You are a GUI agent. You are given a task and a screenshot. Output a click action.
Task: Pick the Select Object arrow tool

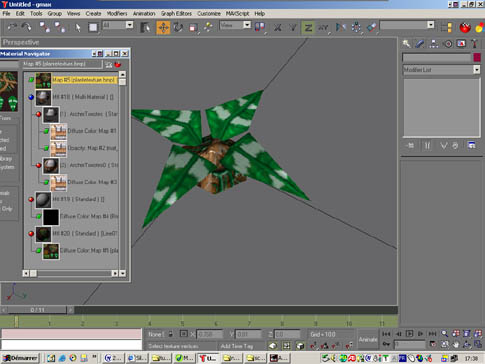pyautogui.click(x=78, y=27)
